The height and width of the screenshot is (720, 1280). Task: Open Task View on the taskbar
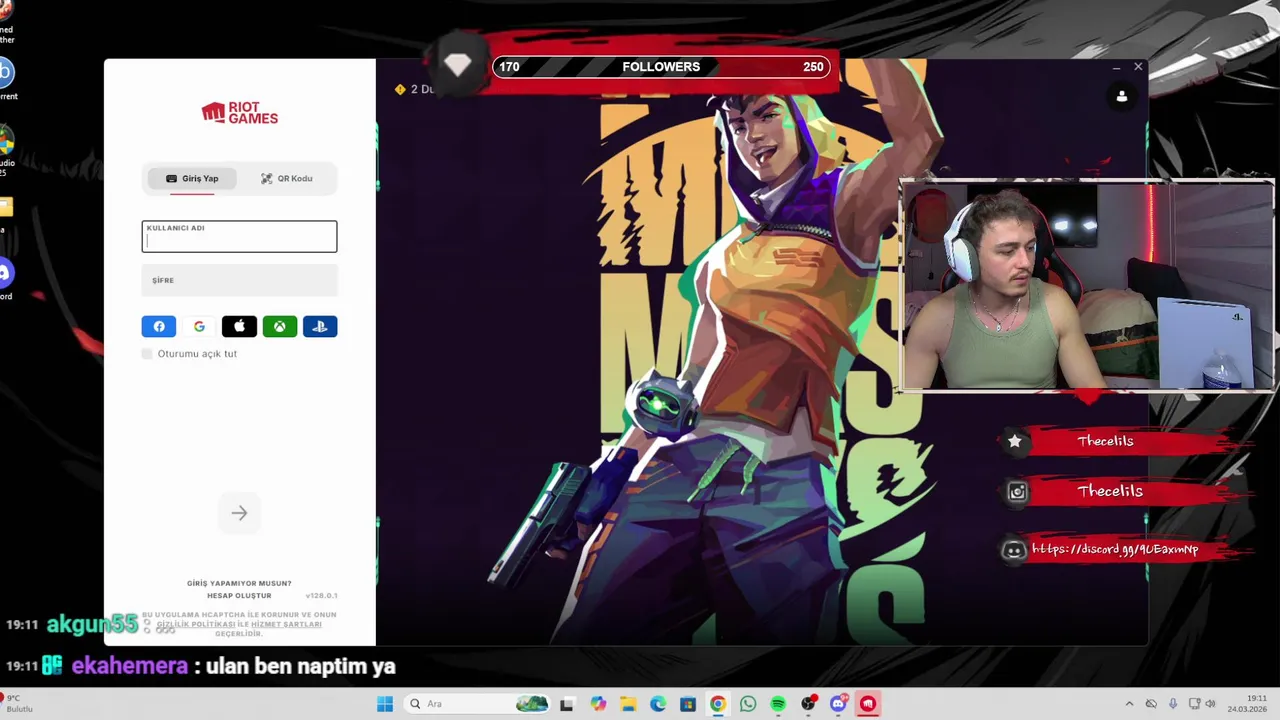click(x=567, y=704)
